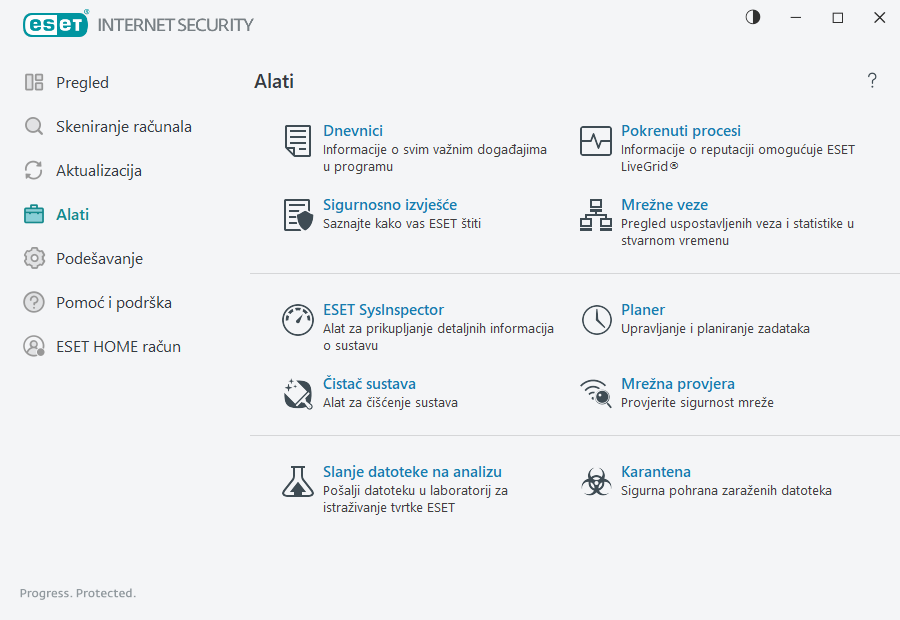Select Aktualizacija in the sidebar
This screenshot has height=620, width=900.
[x=98, y=171]
